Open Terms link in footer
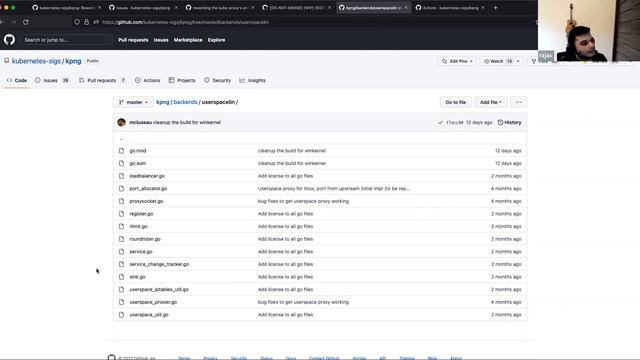This screenshot has height=360, width=640. click(x=184, y=358)
